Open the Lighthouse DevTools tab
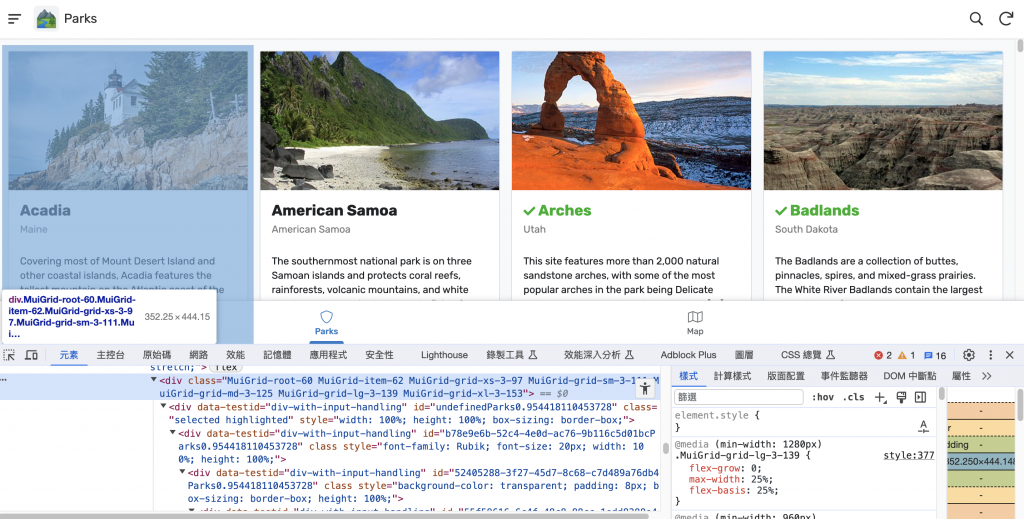 click(x=444, y=355)
